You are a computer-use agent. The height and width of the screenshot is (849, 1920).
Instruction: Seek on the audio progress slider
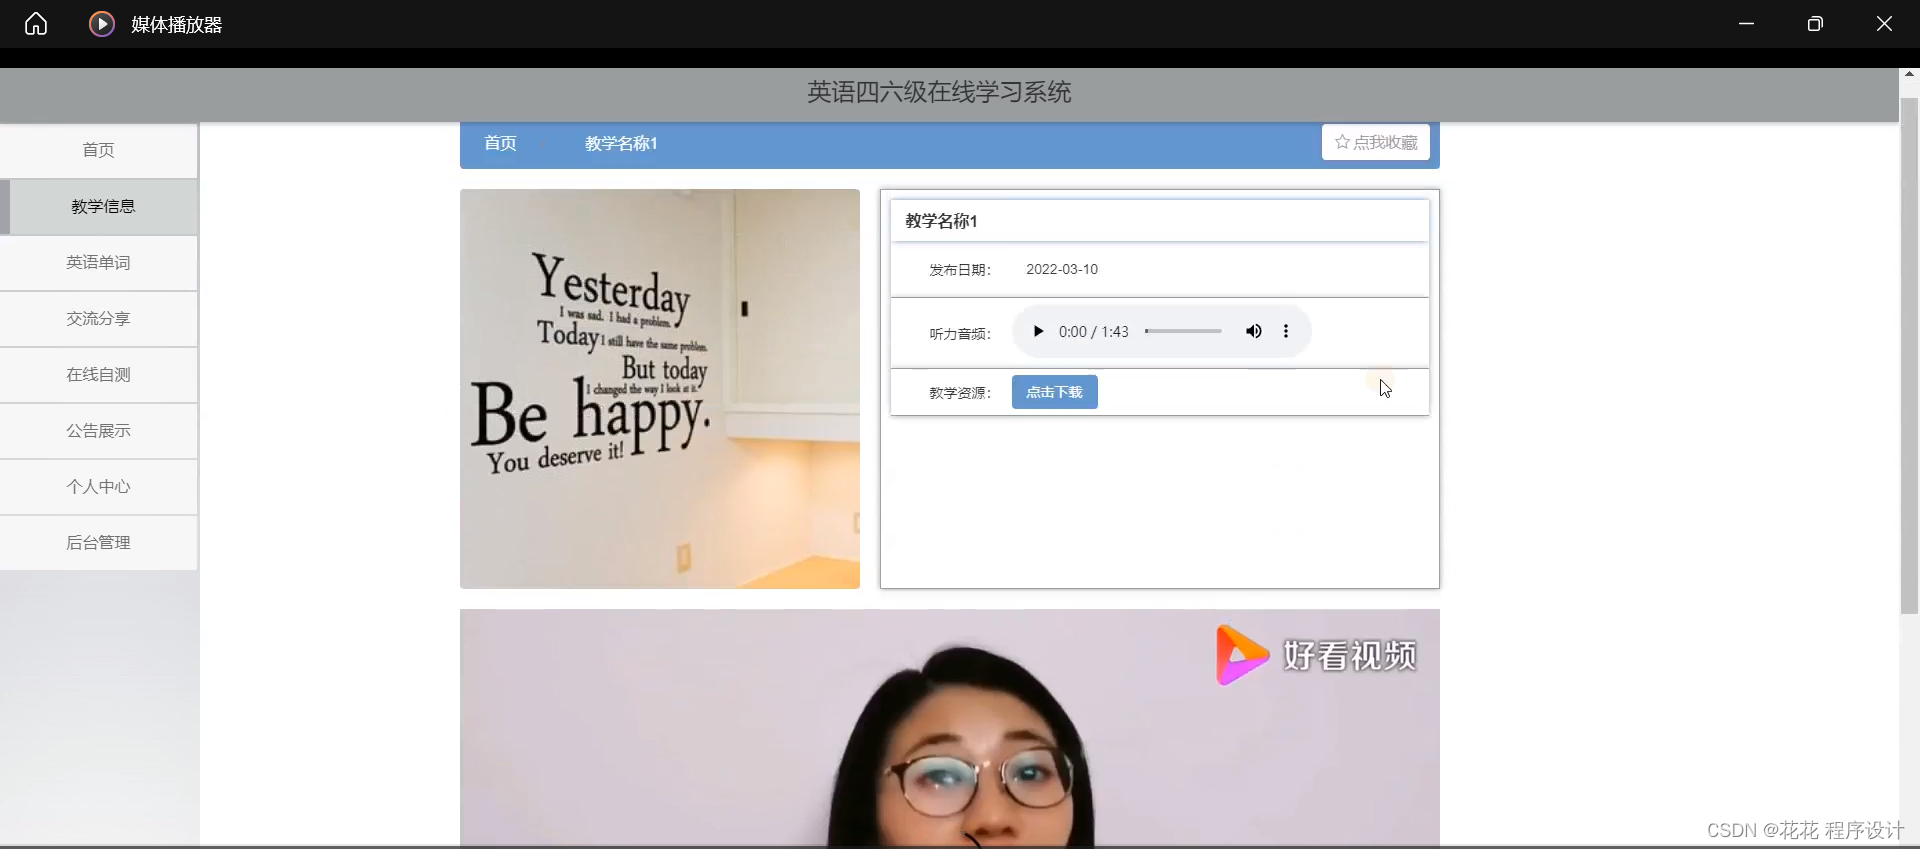(x=1183, y=331)
